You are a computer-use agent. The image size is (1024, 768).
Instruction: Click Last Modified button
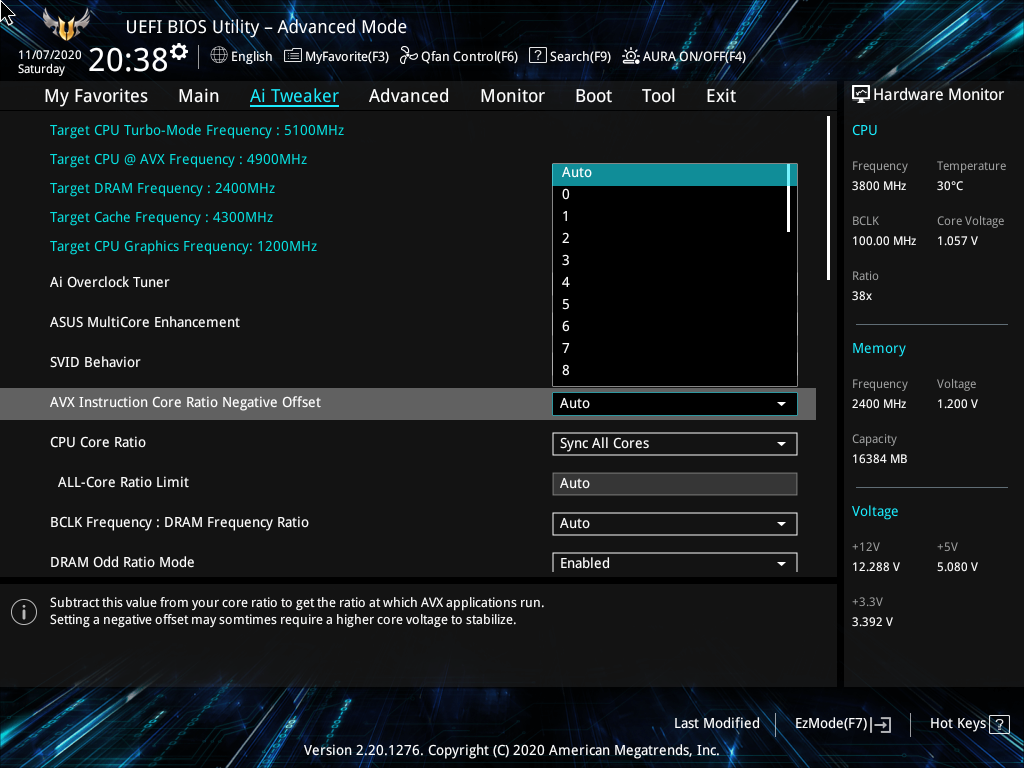pos(716,724)
